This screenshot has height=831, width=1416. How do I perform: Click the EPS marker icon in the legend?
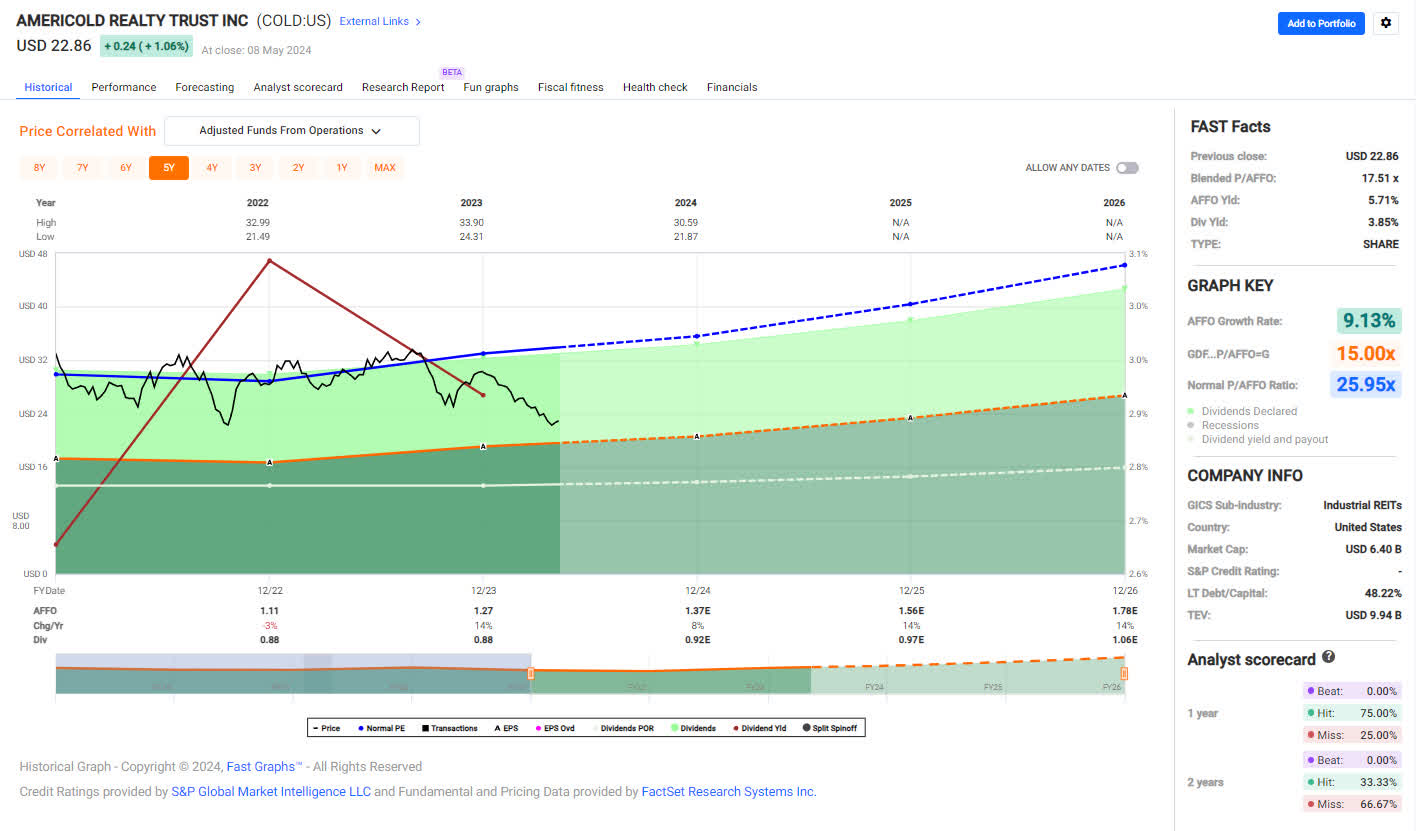pyautogui.click(x=496, y=727)
